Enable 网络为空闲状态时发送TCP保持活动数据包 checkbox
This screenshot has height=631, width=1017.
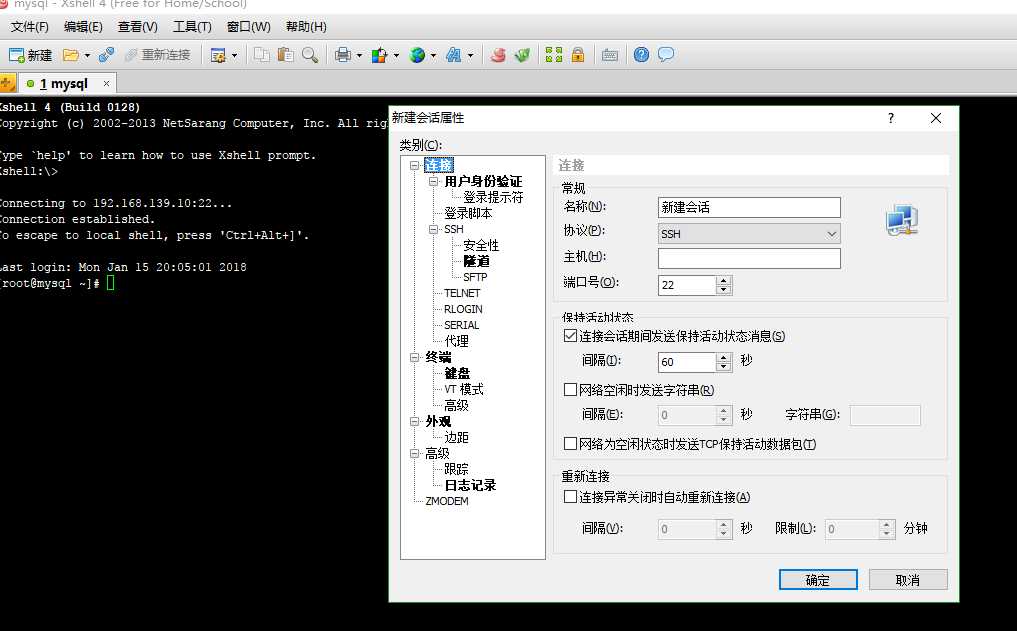(570, 444)
